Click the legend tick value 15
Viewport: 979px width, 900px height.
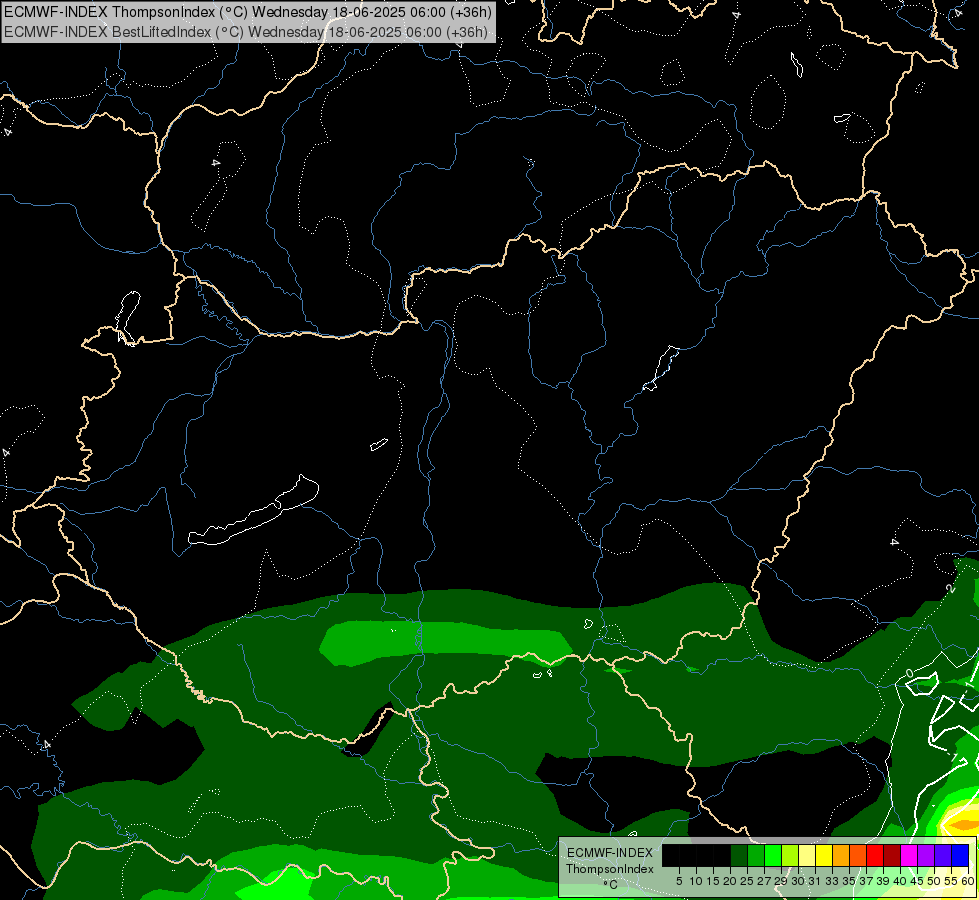point(713,881)
